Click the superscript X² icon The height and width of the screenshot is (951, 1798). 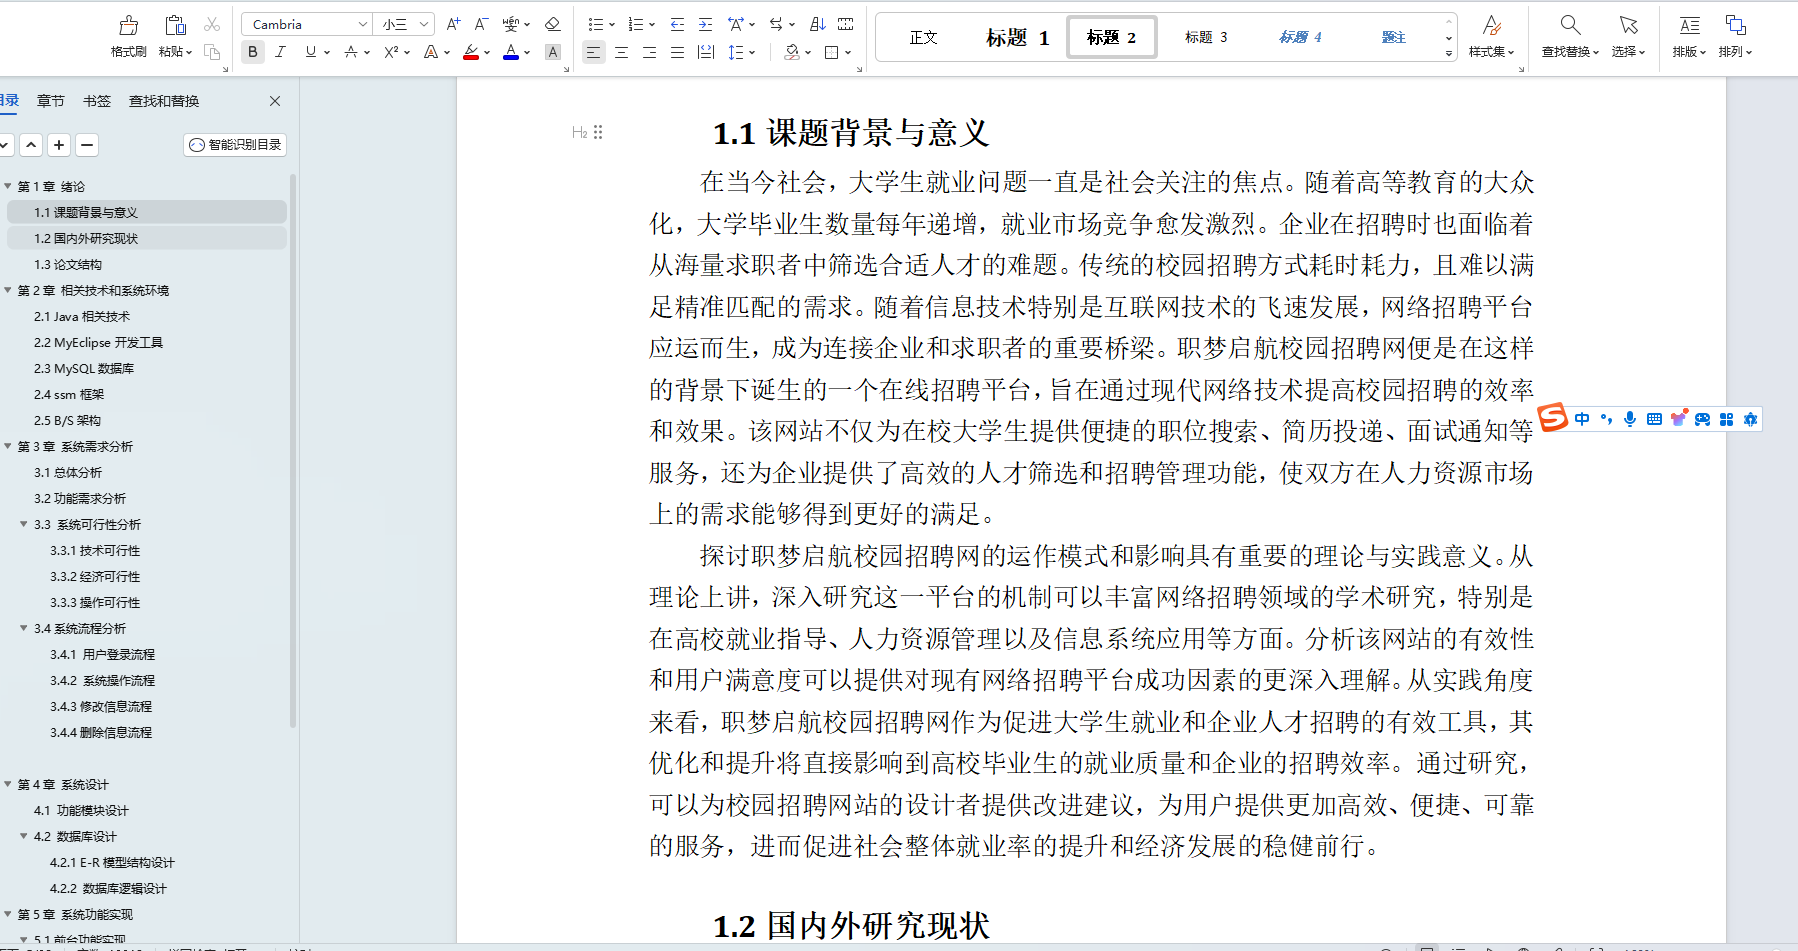pyautogui.click(x=391, y=52)
